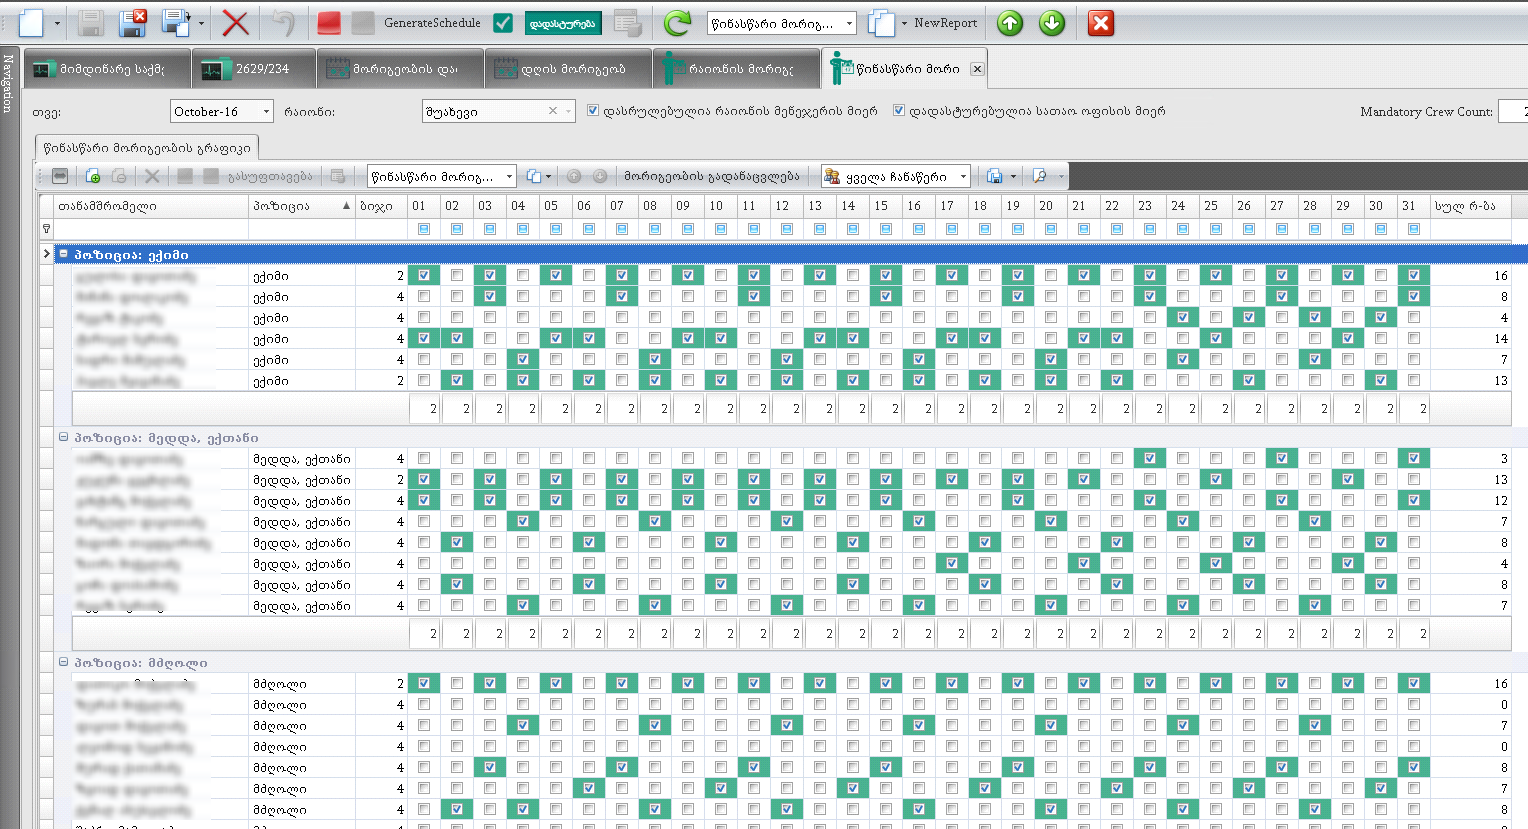Check day 02 in ექიმი row totaling 16
1528x829 pixels.
457,275
